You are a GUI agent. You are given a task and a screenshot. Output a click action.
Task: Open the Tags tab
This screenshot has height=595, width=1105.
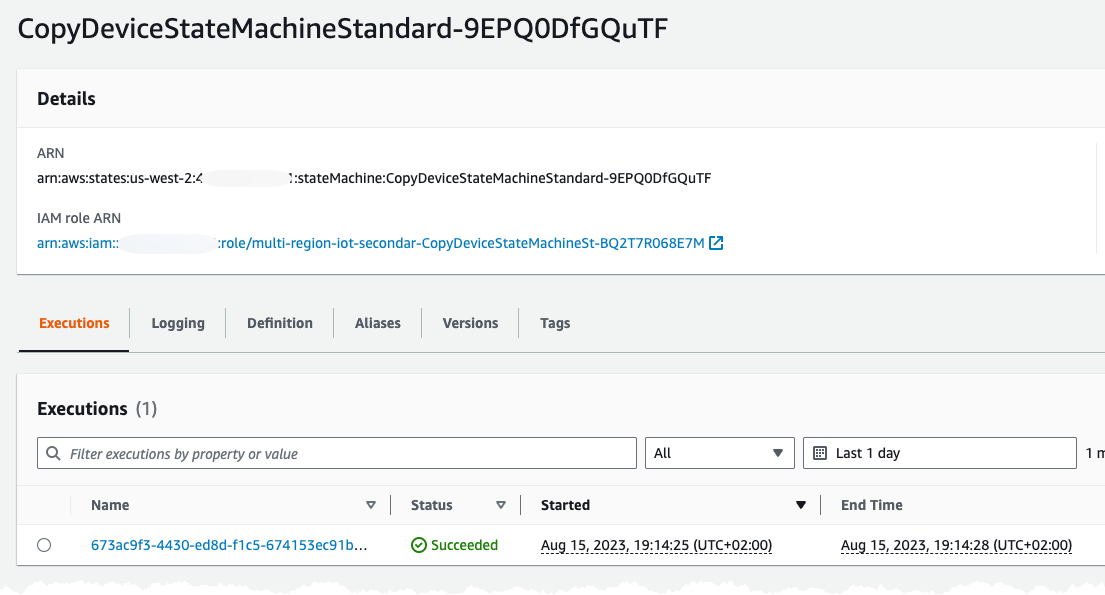pyautogui.click(x=555, y=323)
